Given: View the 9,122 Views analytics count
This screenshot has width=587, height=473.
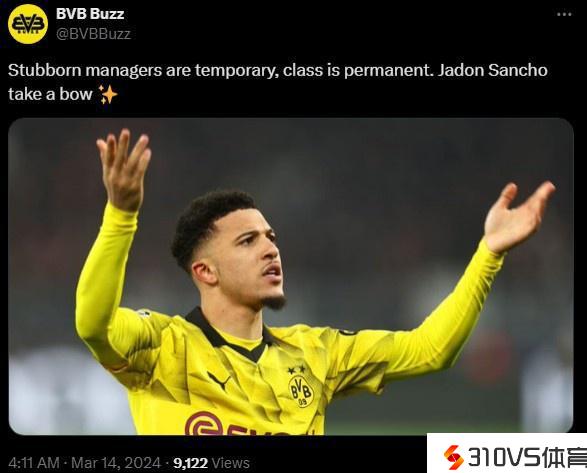Looking at the screenshot, I should pyautogui.click(x=211, y=463).
